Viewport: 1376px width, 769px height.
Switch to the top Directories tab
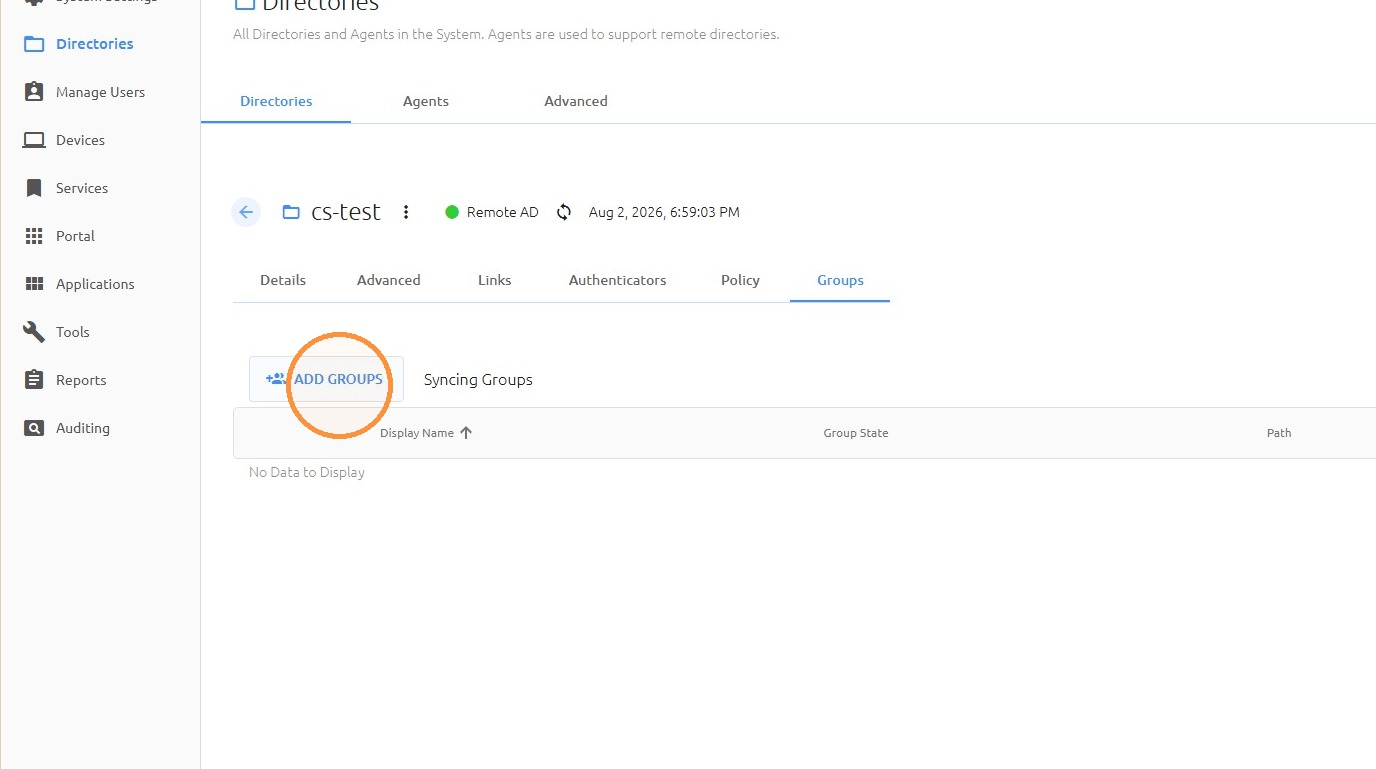click(x=276, y=101)
